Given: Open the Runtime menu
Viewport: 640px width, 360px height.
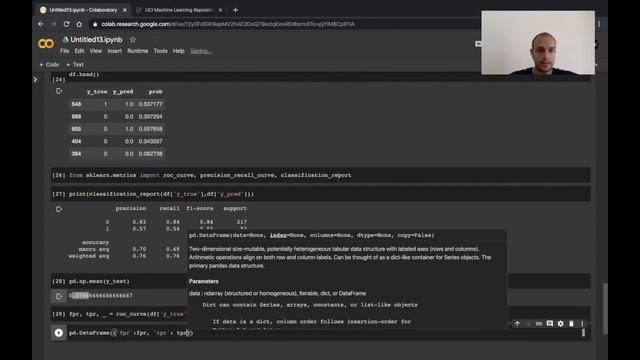Looking at the screenshot, I should coord(138,51).
